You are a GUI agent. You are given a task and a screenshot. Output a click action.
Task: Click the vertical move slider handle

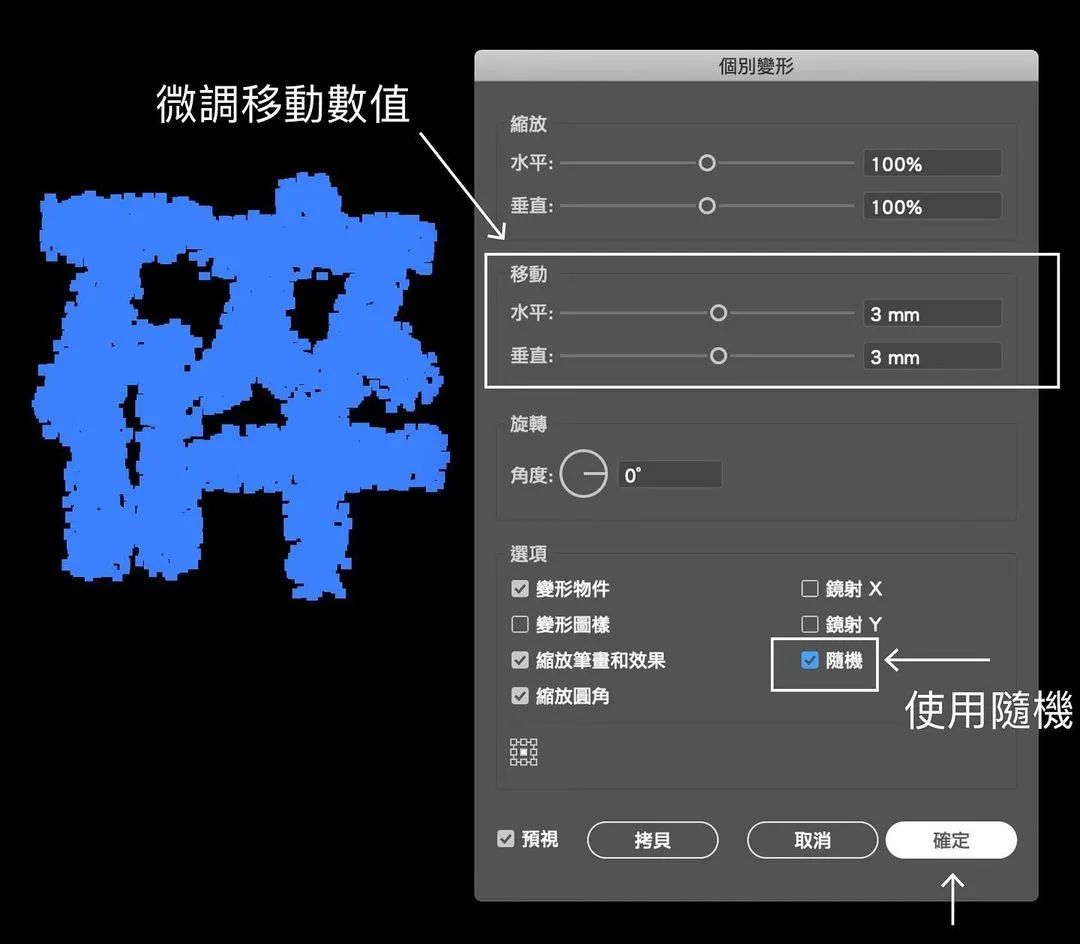tap(718, 357)
